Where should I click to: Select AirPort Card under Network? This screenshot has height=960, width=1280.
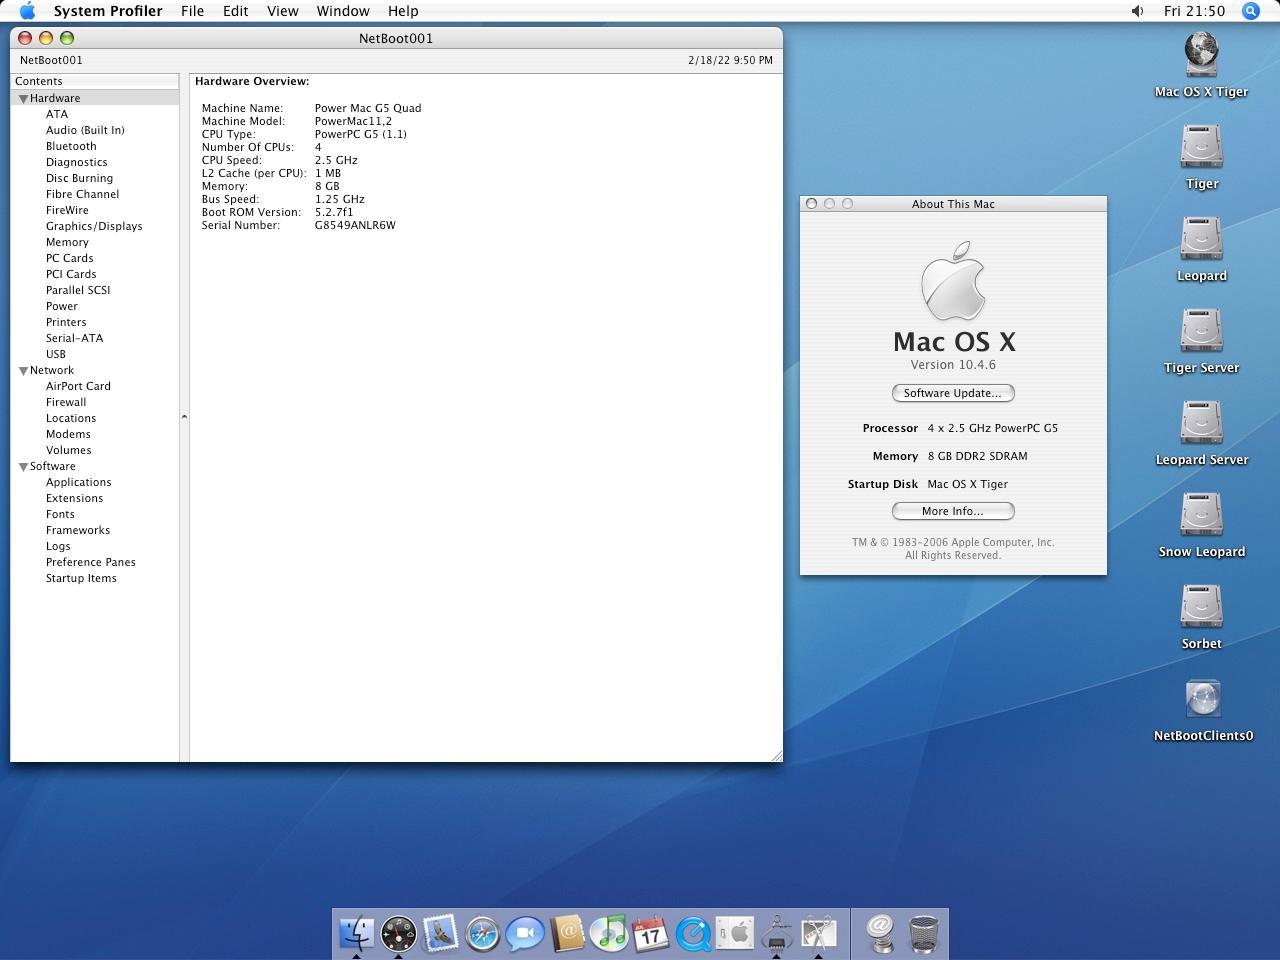[78, 386]
